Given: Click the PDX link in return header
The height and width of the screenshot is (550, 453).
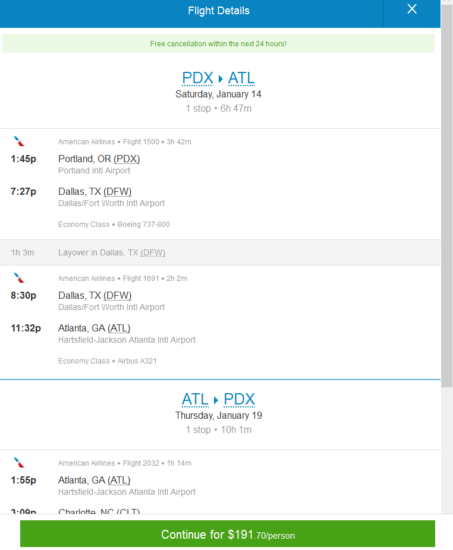Looking at the screenshot, I should [x=239, y=399].
